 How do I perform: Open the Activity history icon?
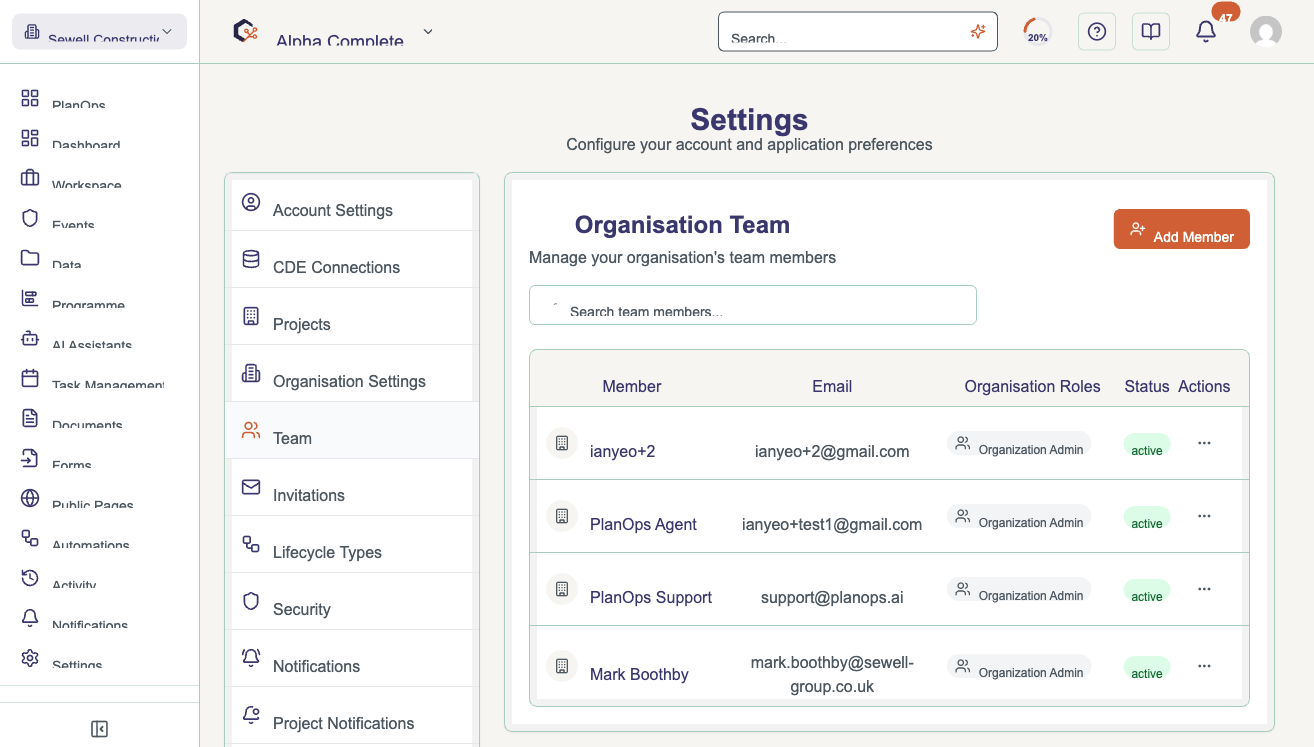click(x=30, y=578)
